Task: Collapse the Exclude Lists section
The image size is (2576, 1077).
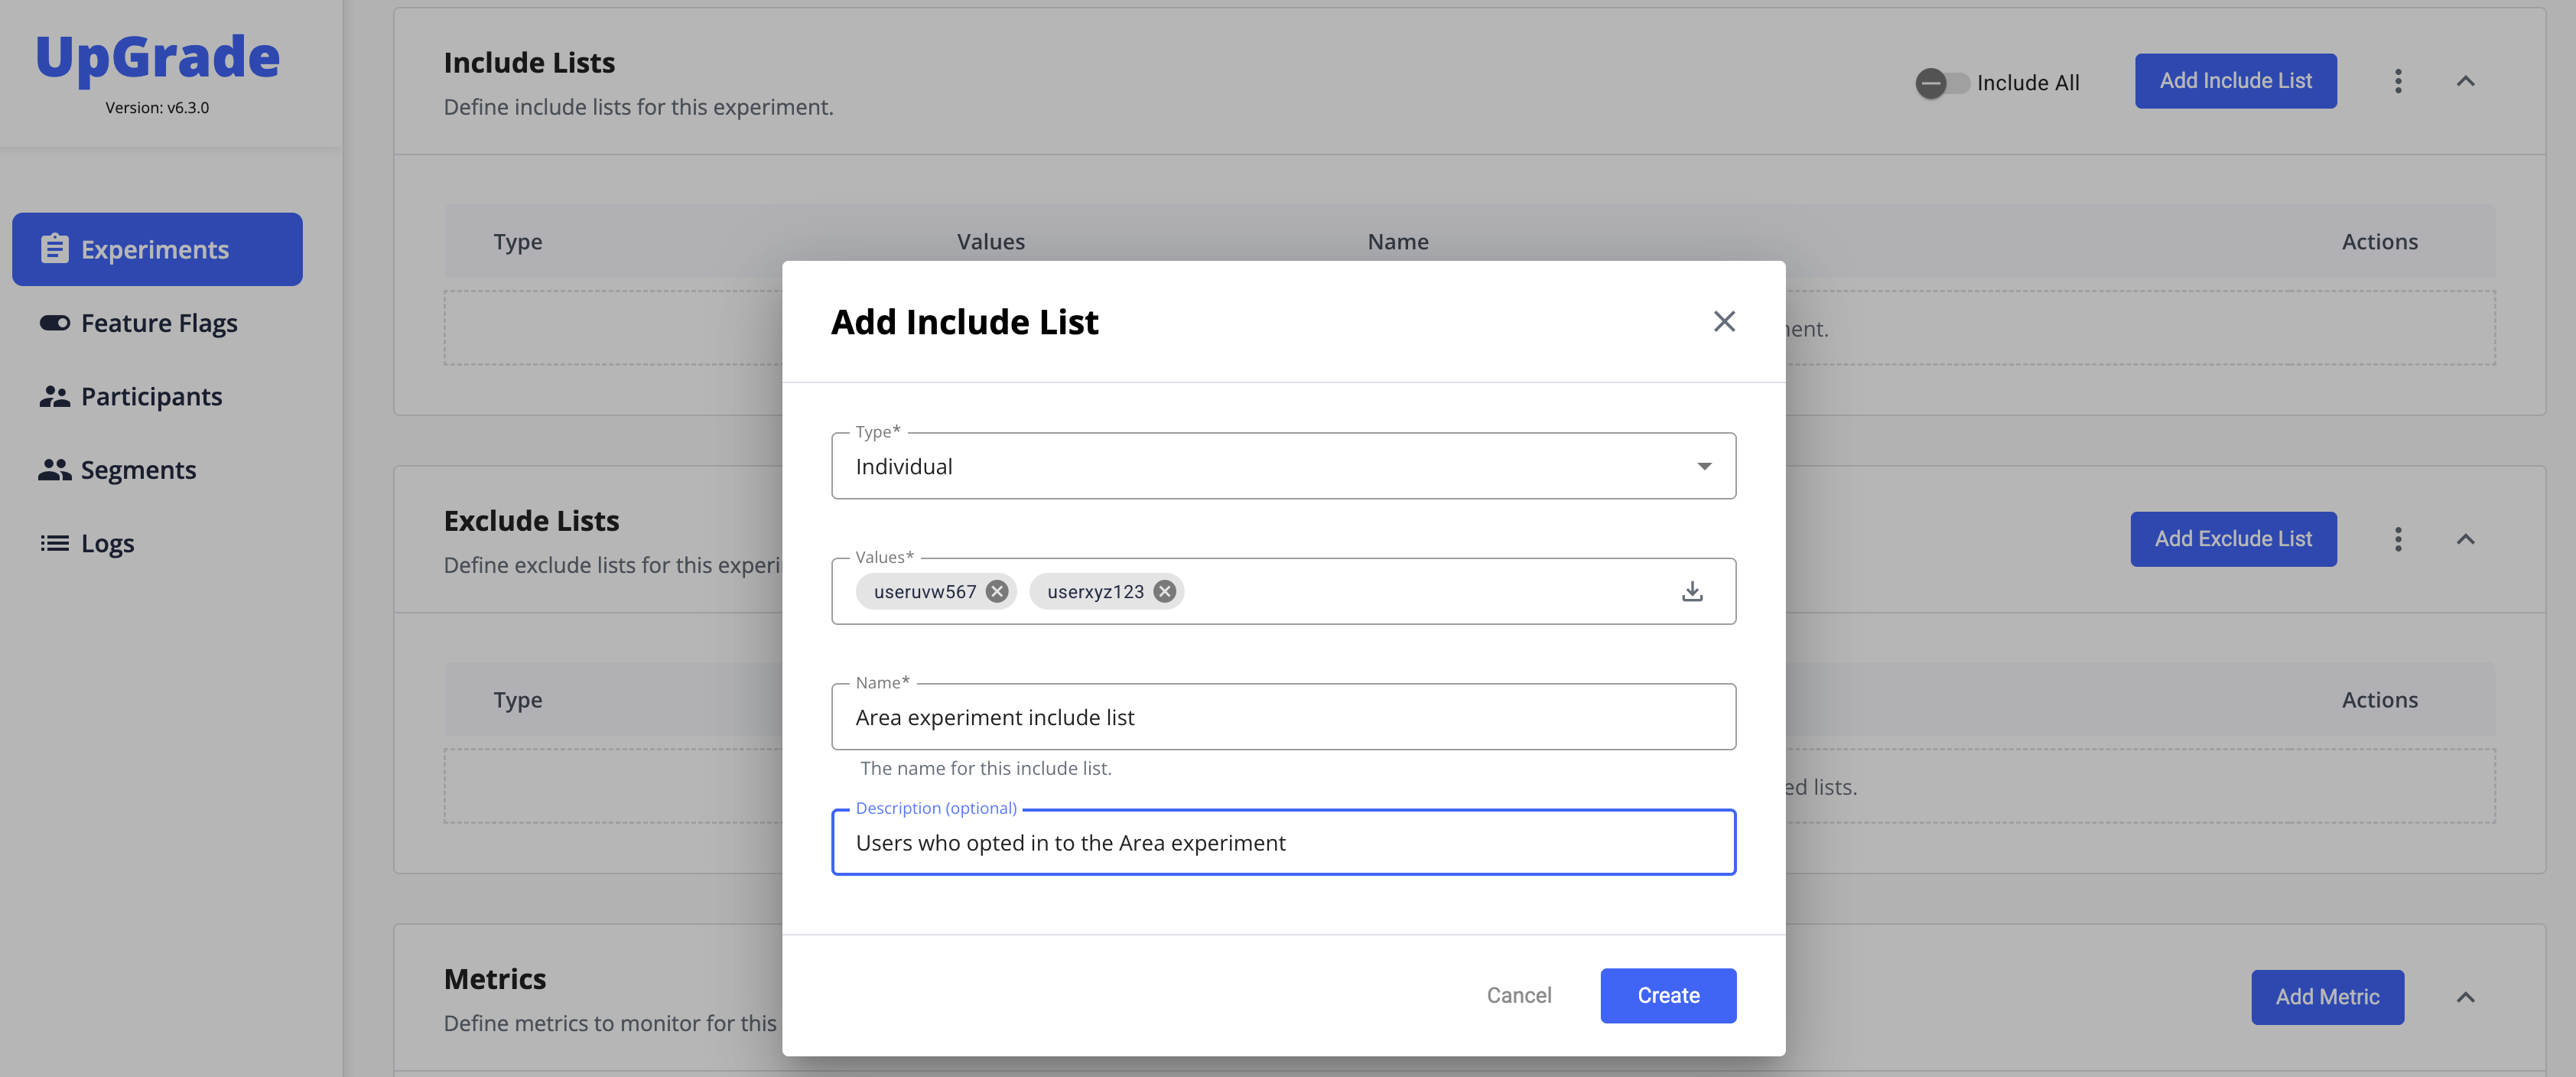Action: pyautogui.click(x=2465, y=539)
